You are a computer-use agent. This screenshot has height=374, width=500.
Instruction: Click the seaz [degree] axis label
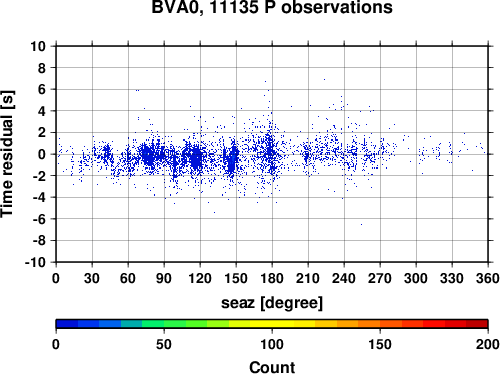click(272, 303)
